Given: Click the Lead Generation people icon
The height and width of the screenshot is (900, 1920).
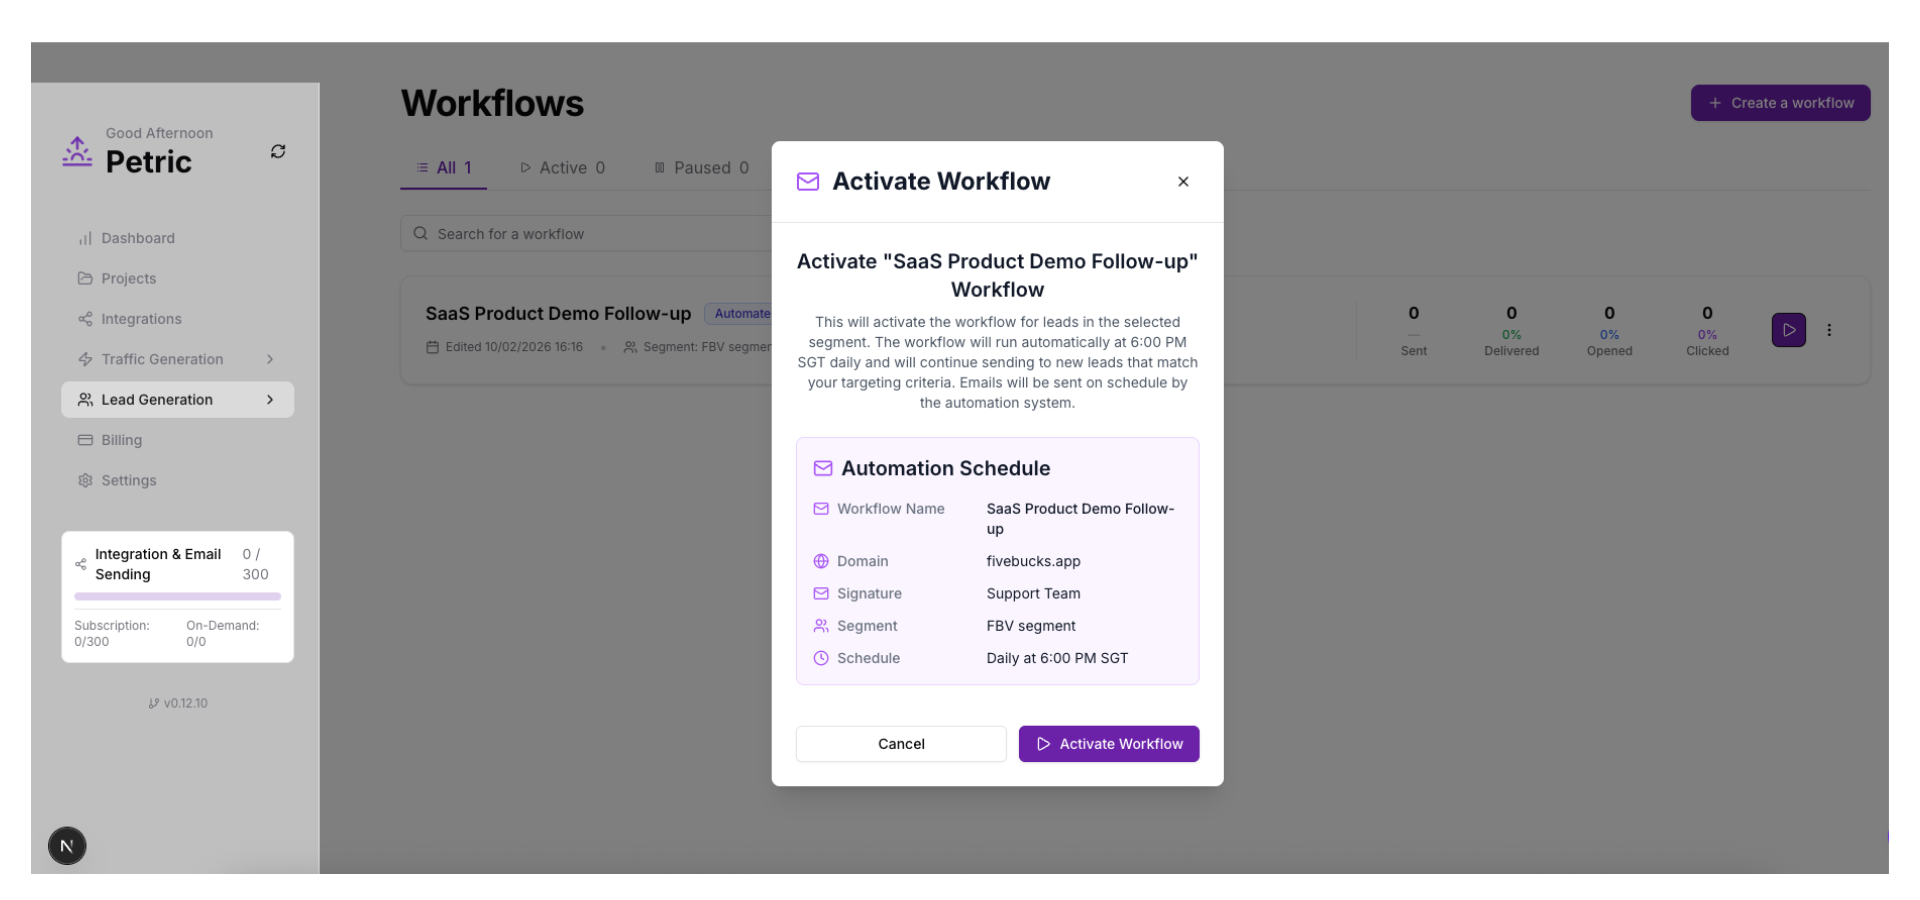Looking at the screenshot, I should tap(85, 399).
